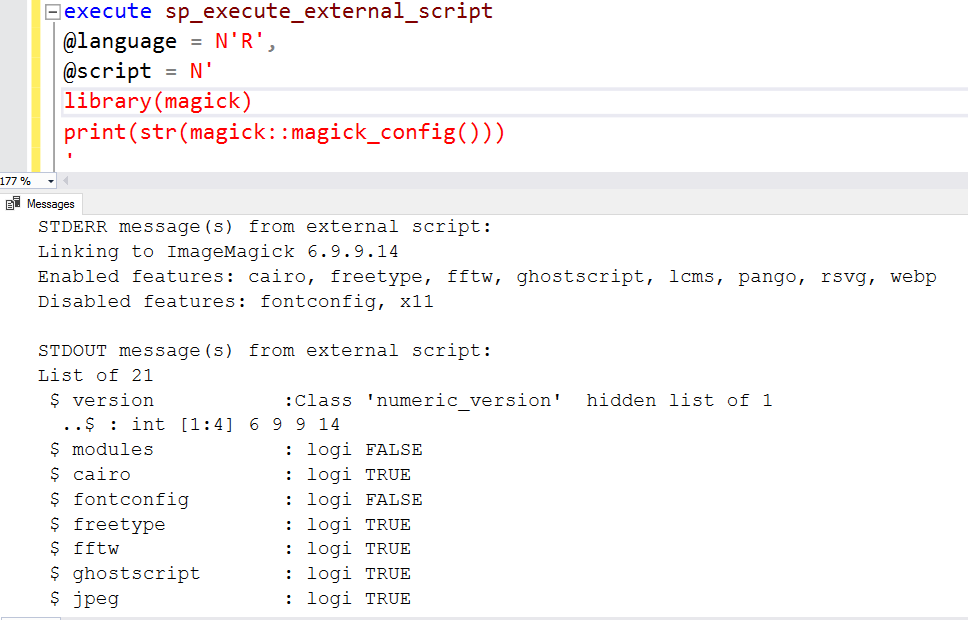Viewport: 968px width, 620px height.
Task: Switch to the Messages tab
Action: (x=49, y=204)
